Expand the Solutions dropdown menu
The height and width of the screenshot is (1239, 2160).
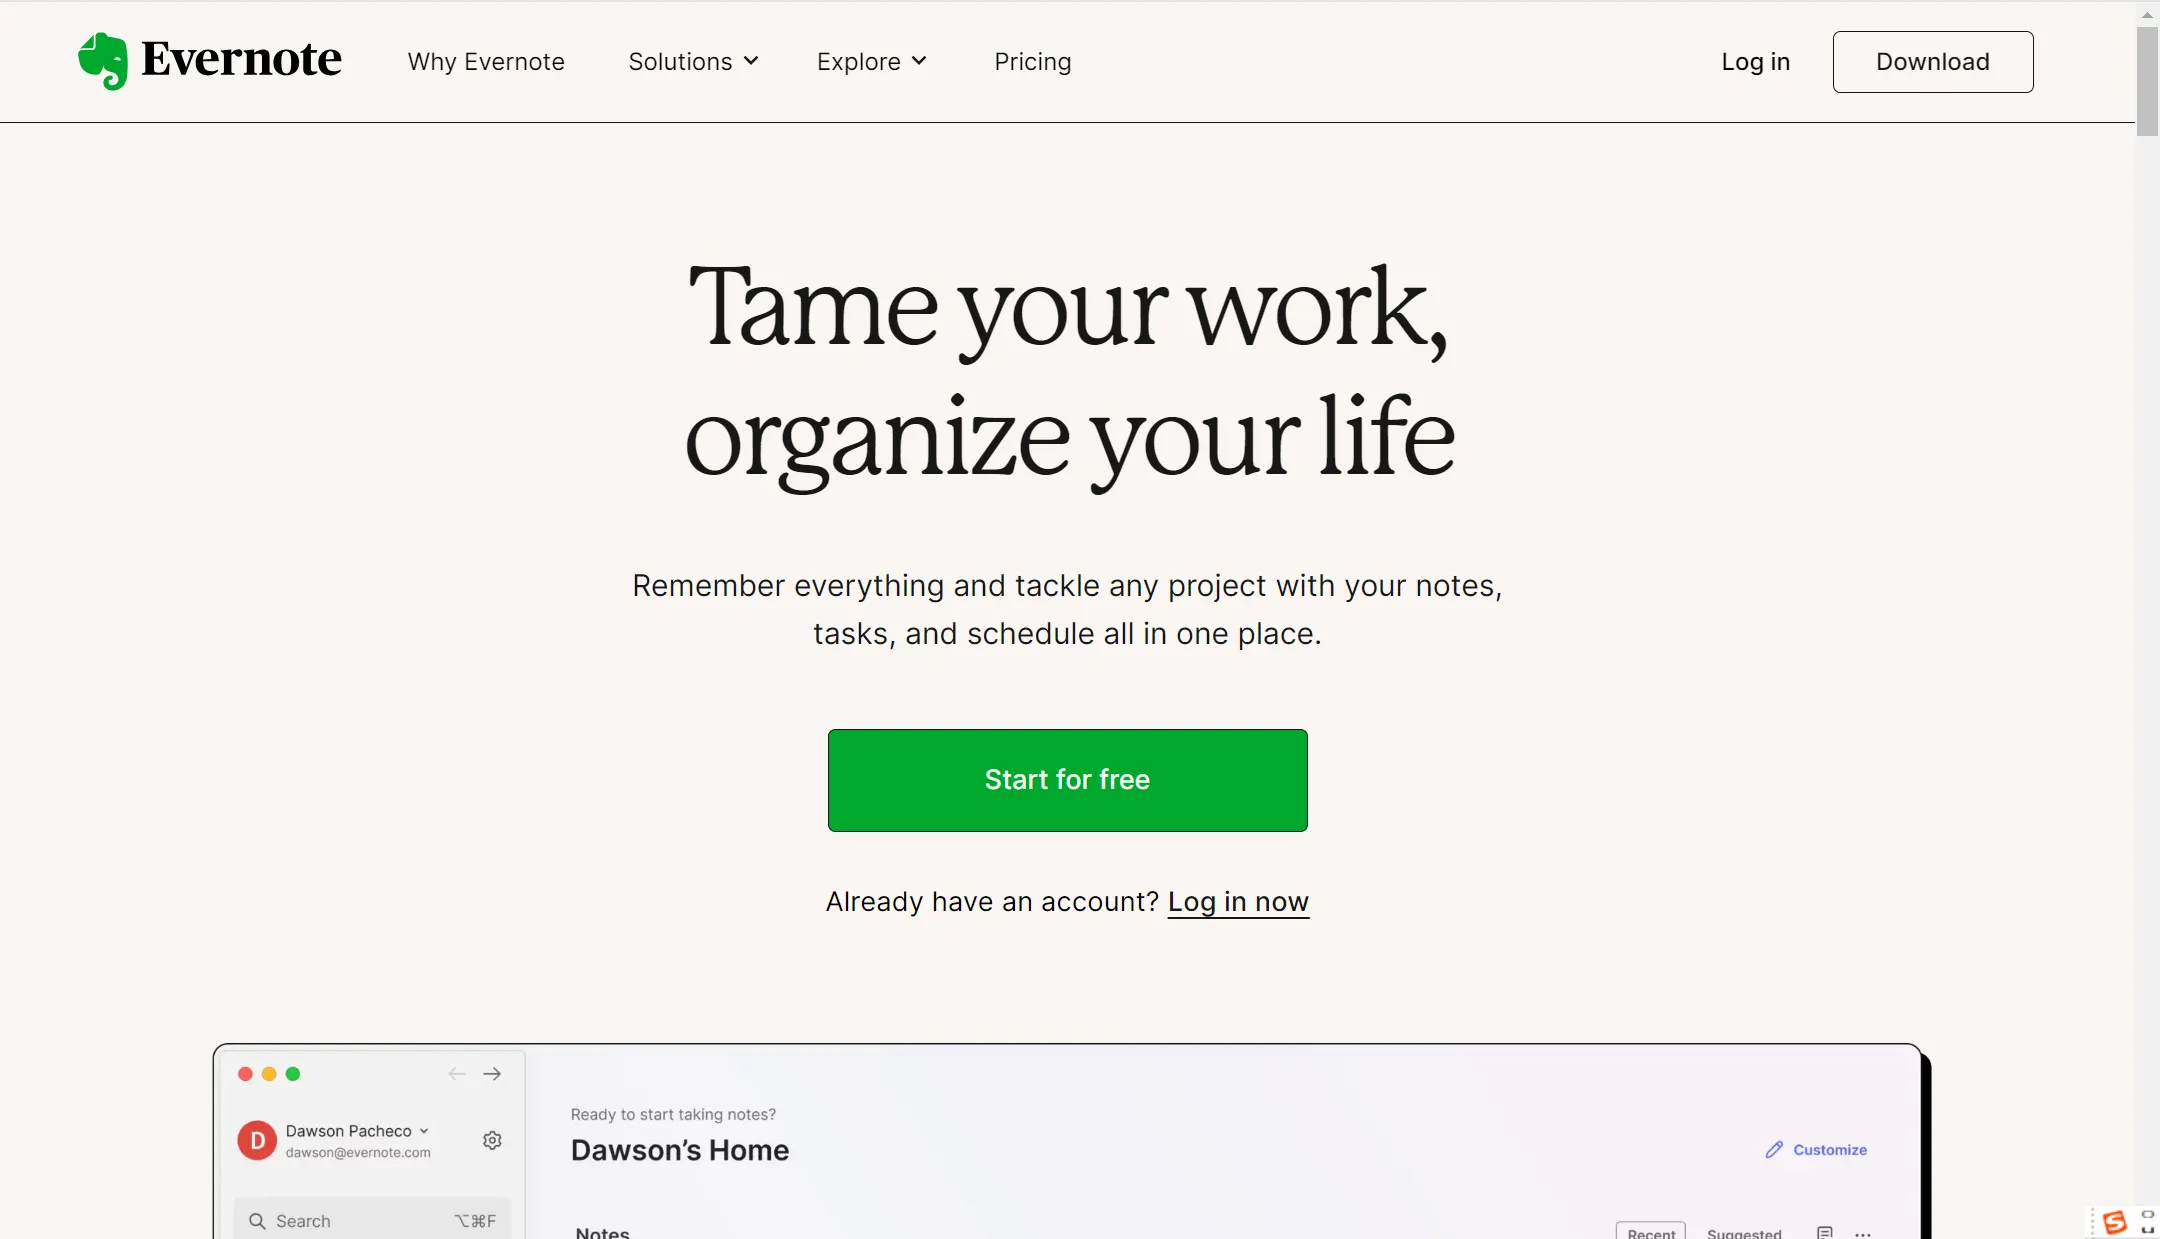pyautogui.click(x=690, y=61)
